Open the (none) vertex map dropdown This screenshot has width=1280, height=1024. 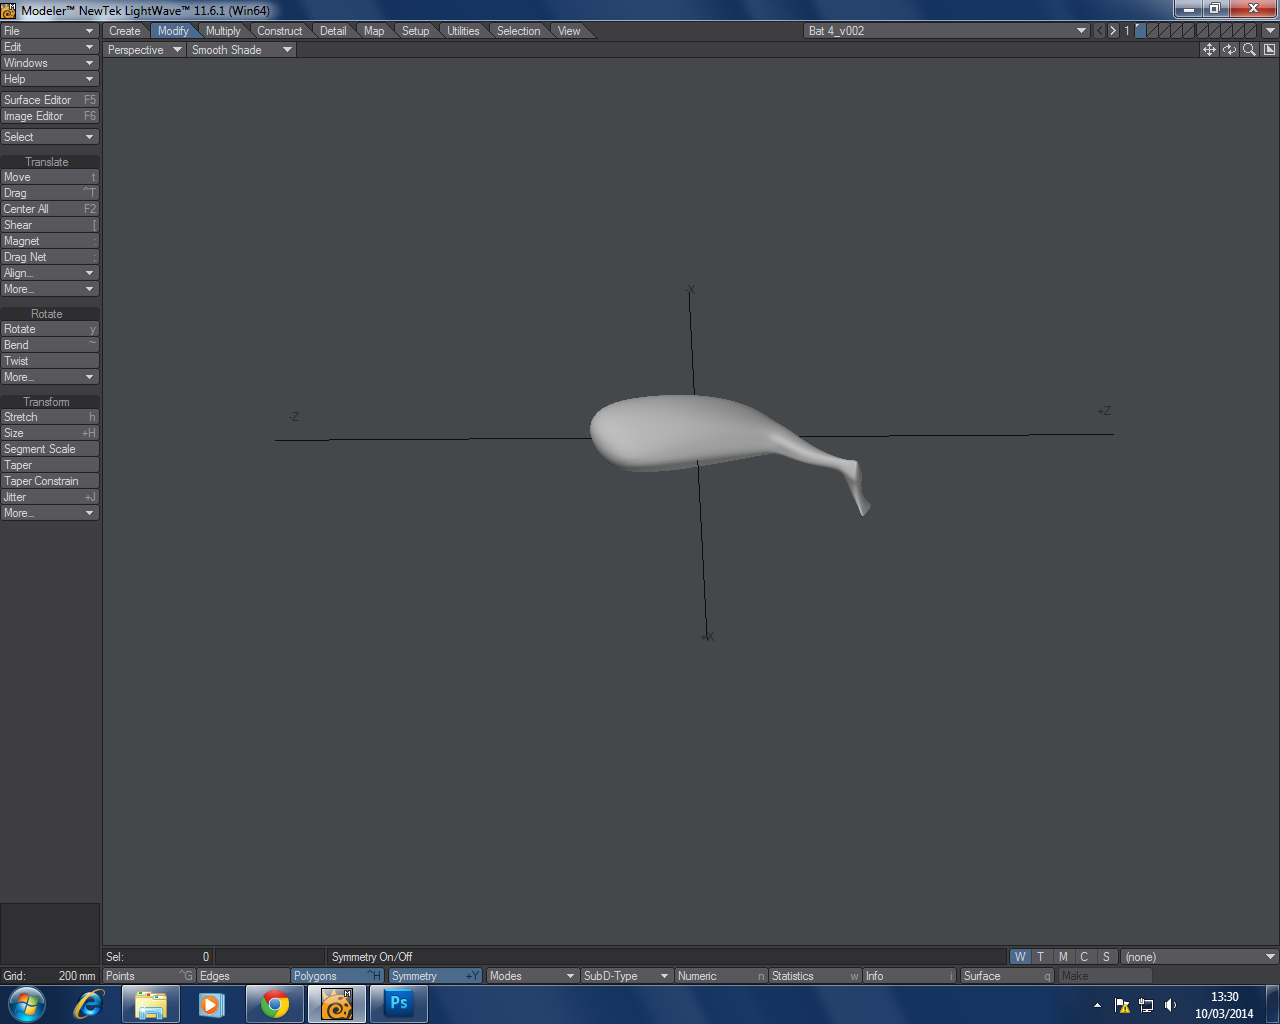pyautogui.click(x=1197, y=956)
